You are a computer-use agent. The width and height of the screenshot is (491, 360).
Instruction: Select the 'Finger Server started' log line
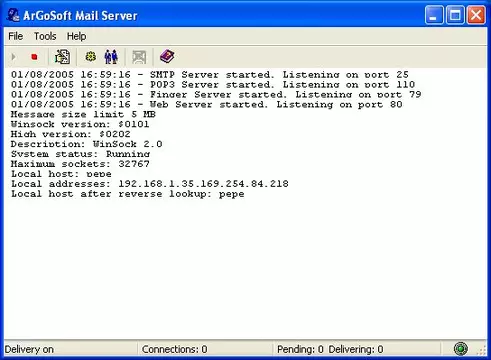[x=216, y=94]
